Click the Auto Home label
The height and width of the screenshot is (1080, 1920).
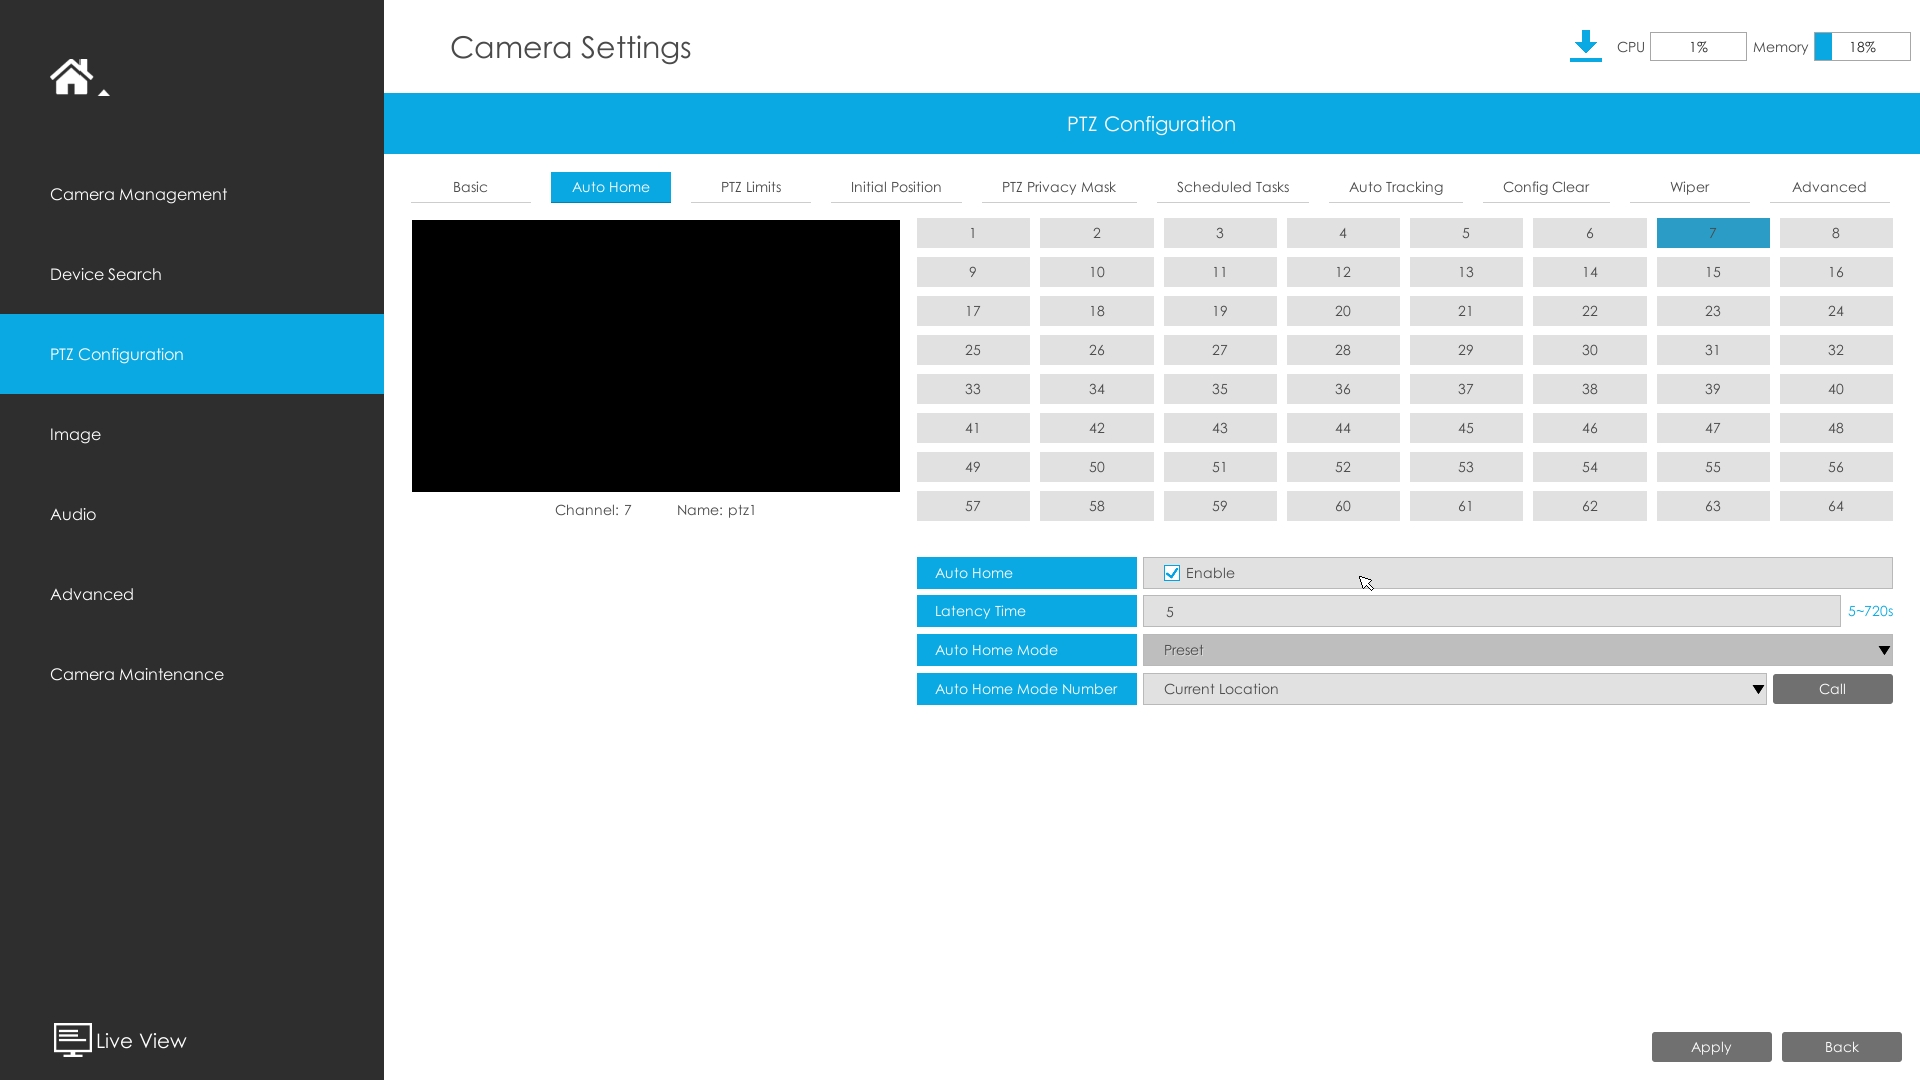(x=1027, y=573)
